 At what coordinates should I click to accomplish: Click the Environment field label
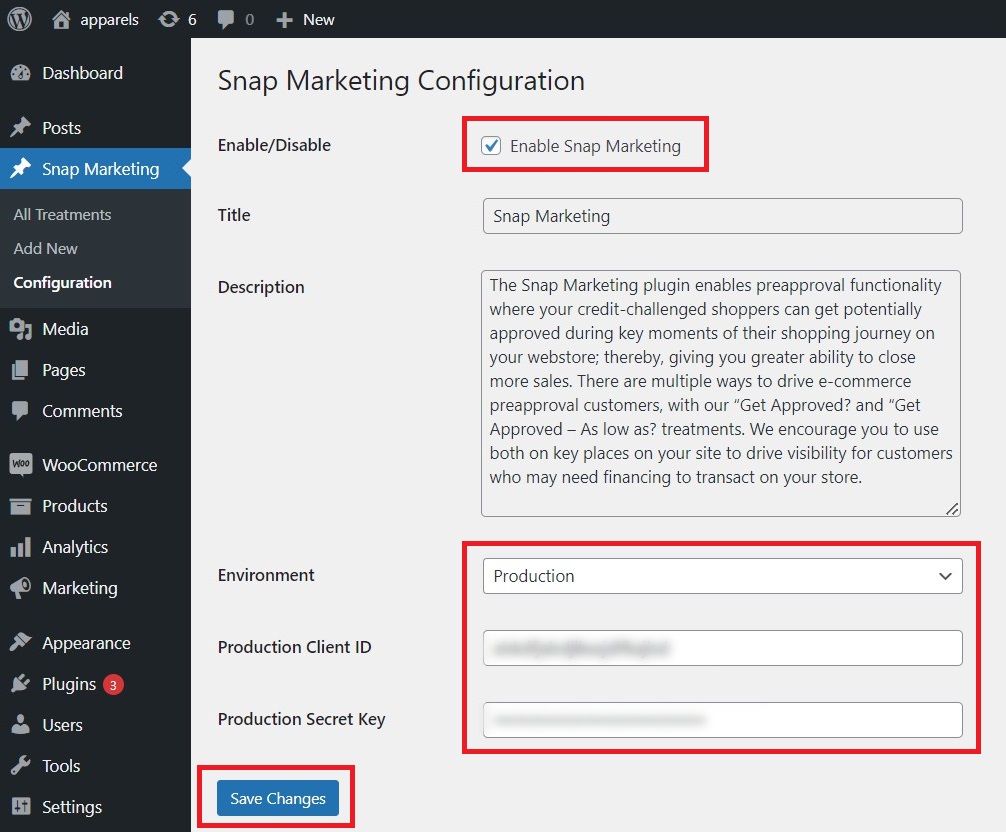coord(266,575)
